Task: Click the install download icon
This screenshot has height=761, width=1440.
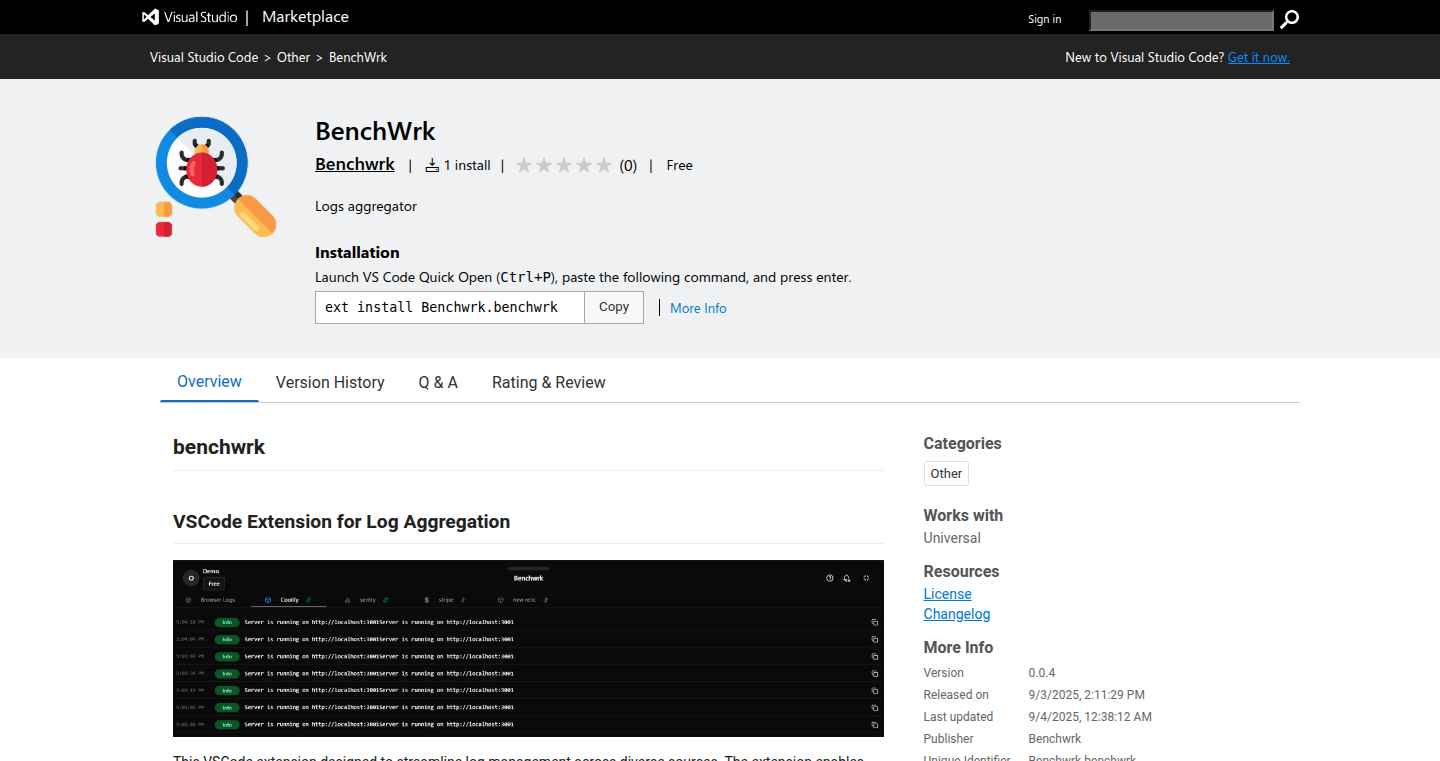Action: tap(432, 165)
